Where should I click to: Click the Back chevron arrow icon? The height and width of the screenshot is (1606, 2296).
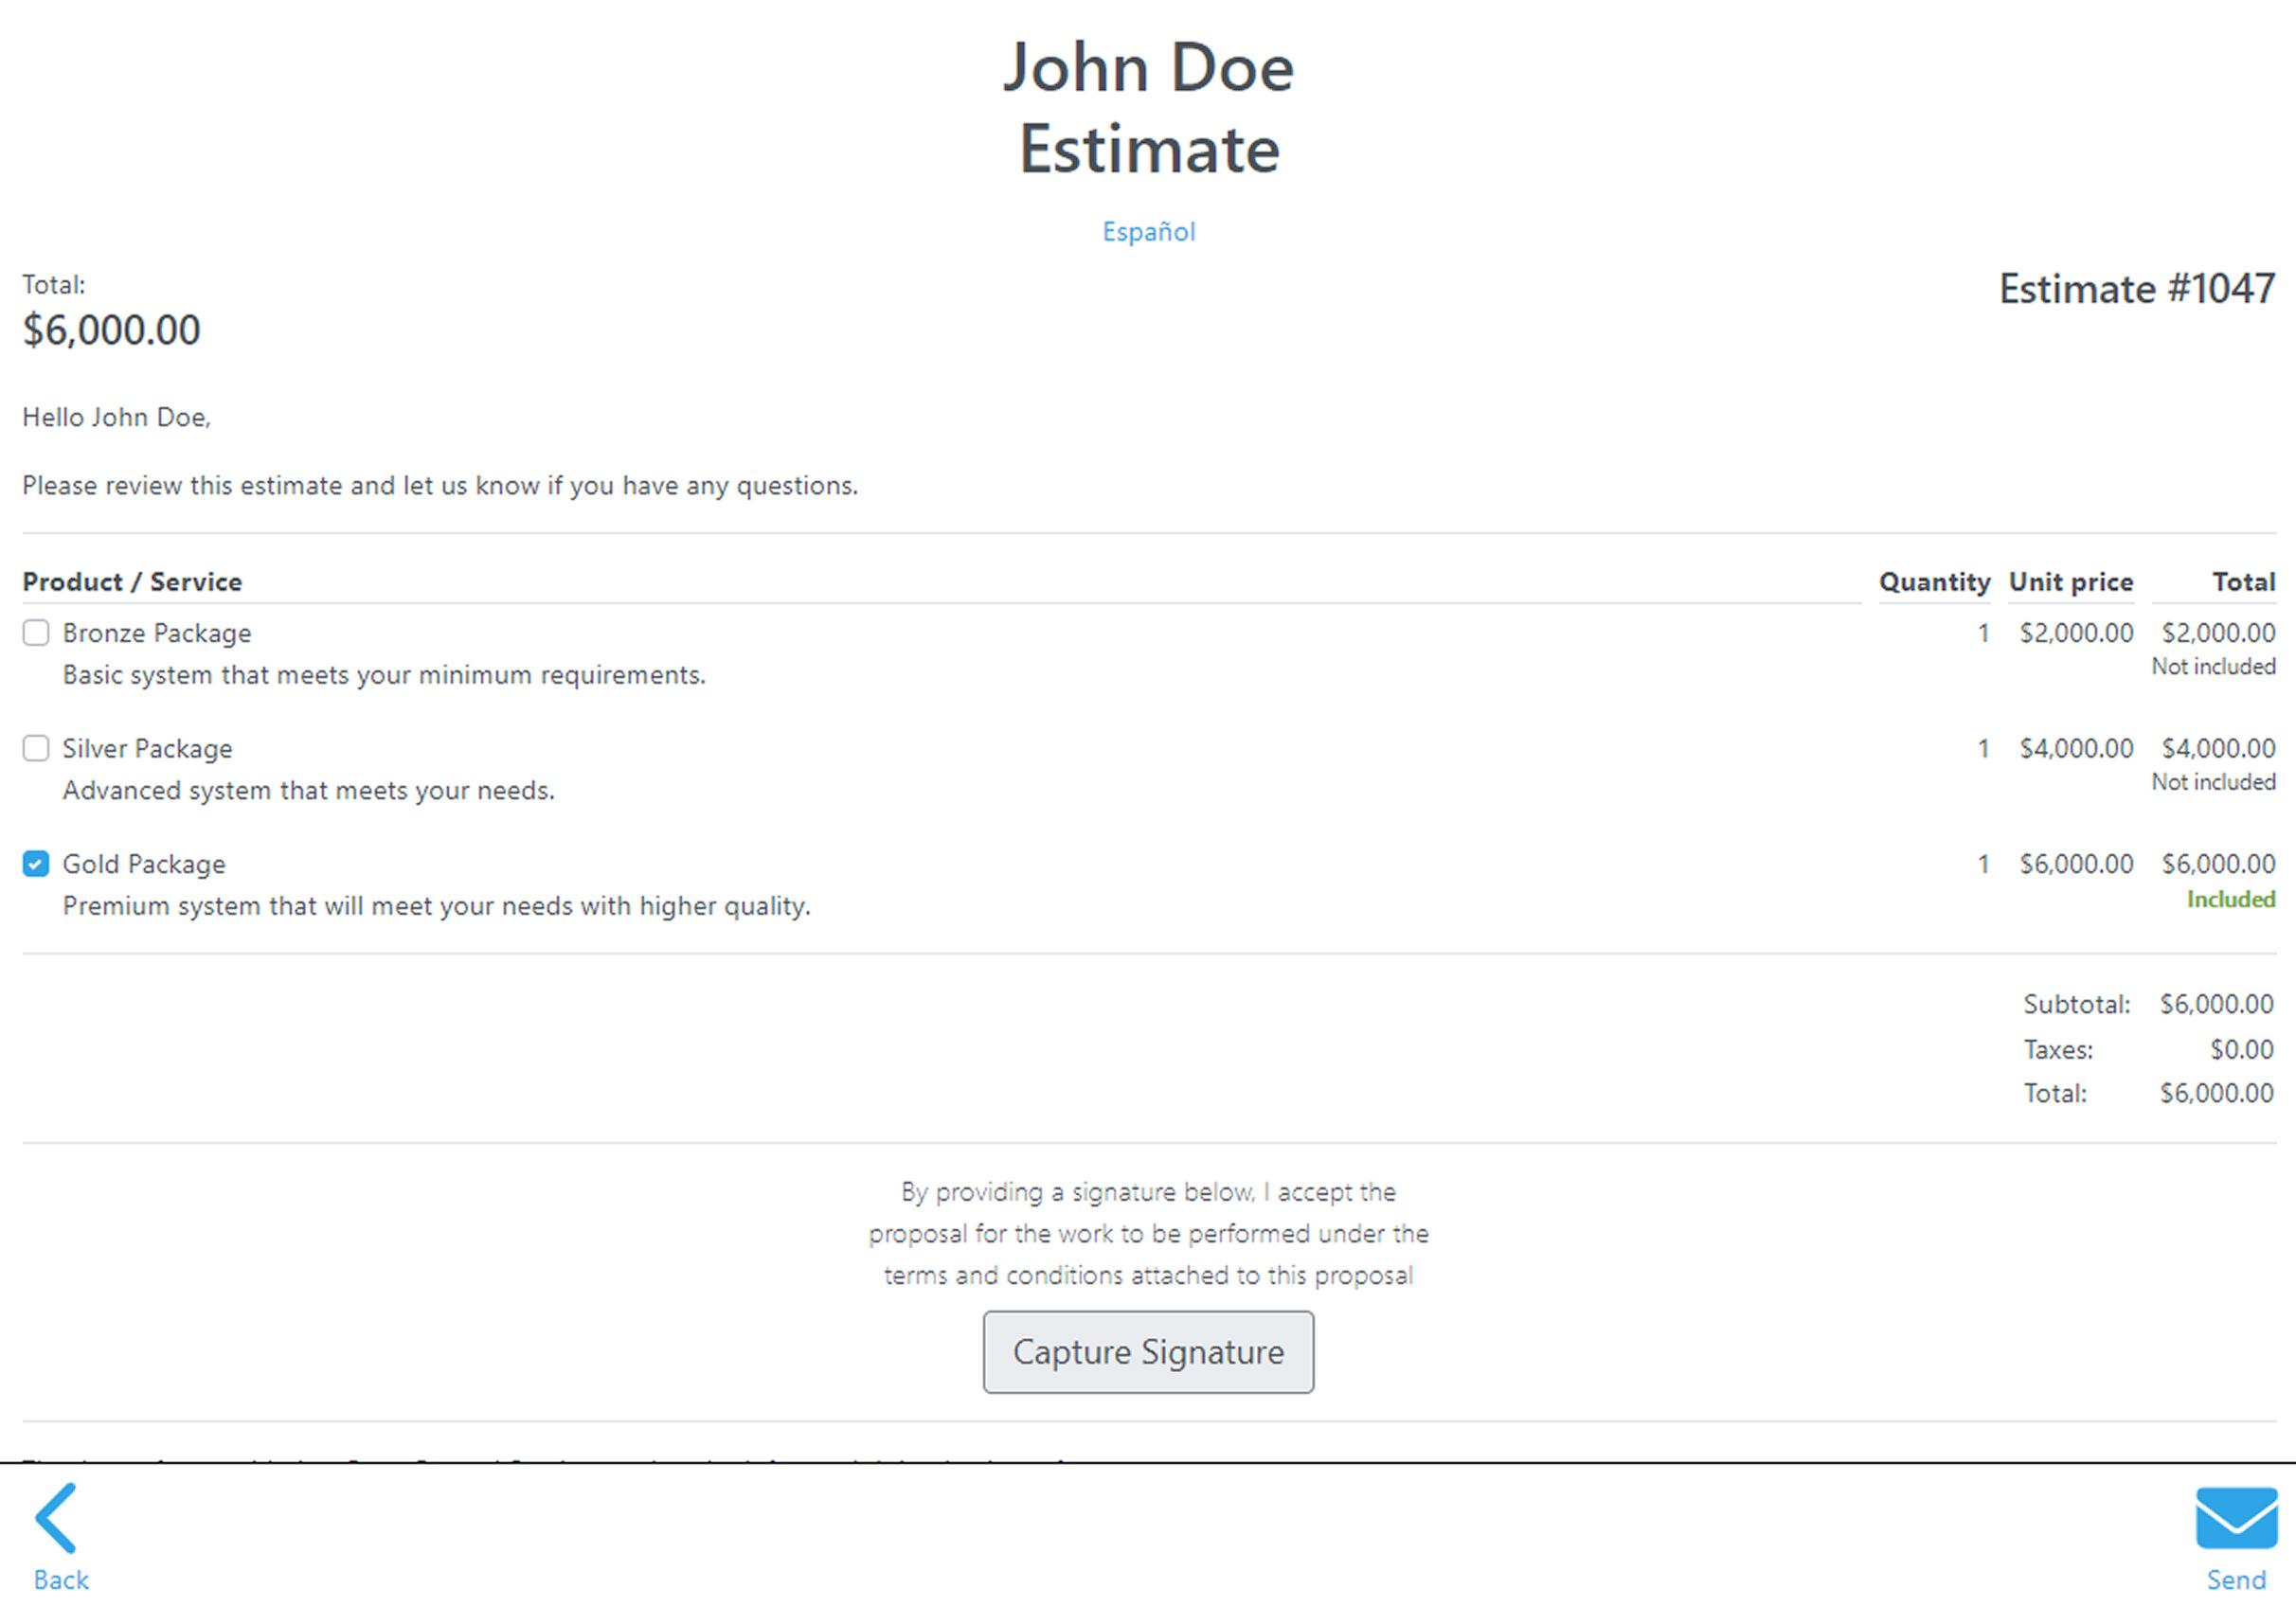57,1517
